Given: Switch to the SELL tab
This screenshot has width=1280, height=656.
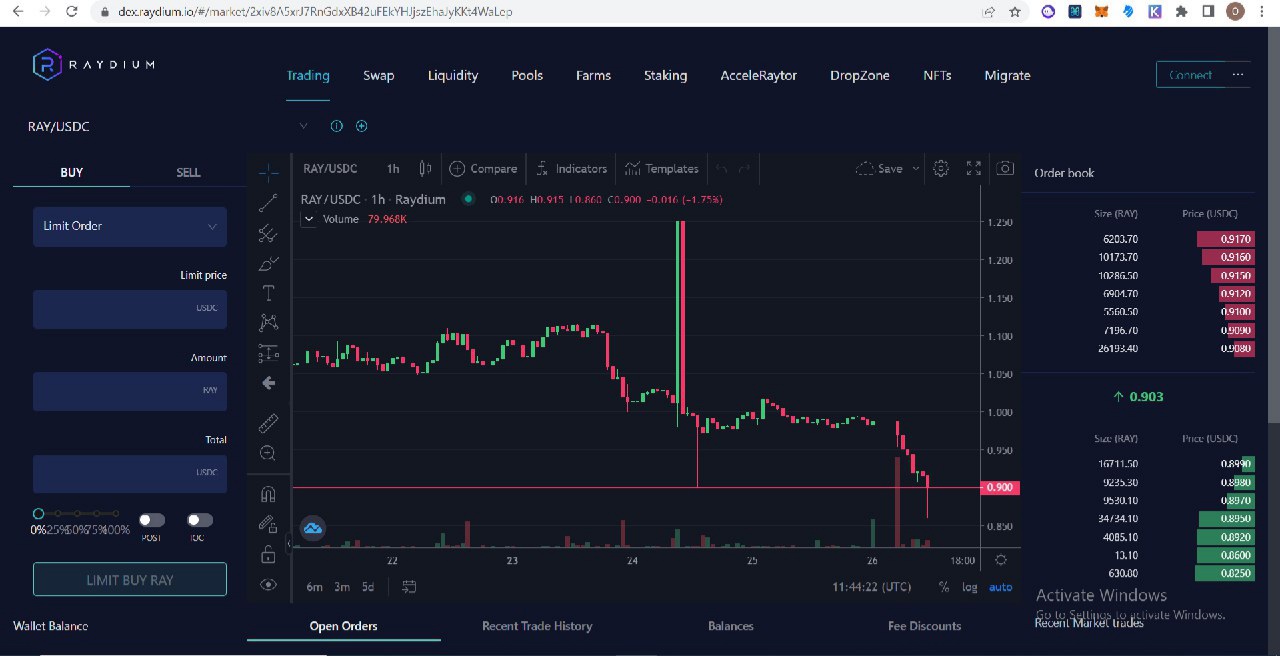Looking at the screenshot, I should point(188,172).
